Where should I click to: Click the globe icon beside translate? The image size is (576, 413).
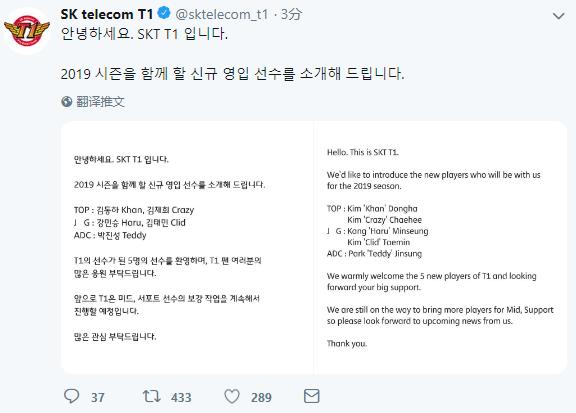[x=66, y=101]
